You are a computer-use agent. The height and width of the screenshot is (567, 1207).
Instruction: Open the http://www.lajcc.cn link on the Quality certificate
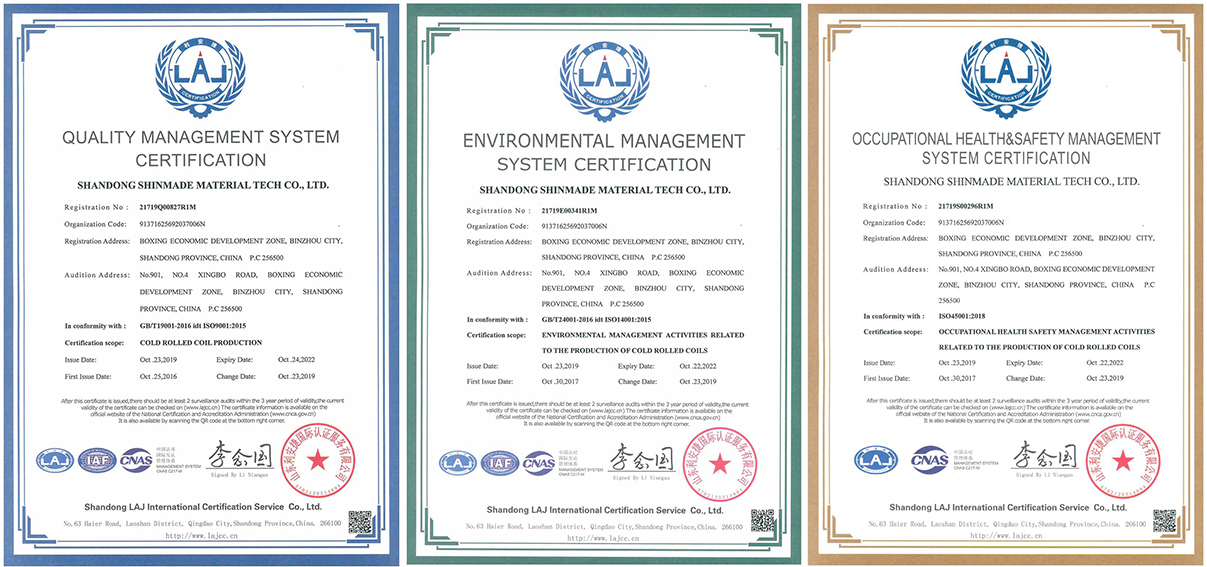201,535
